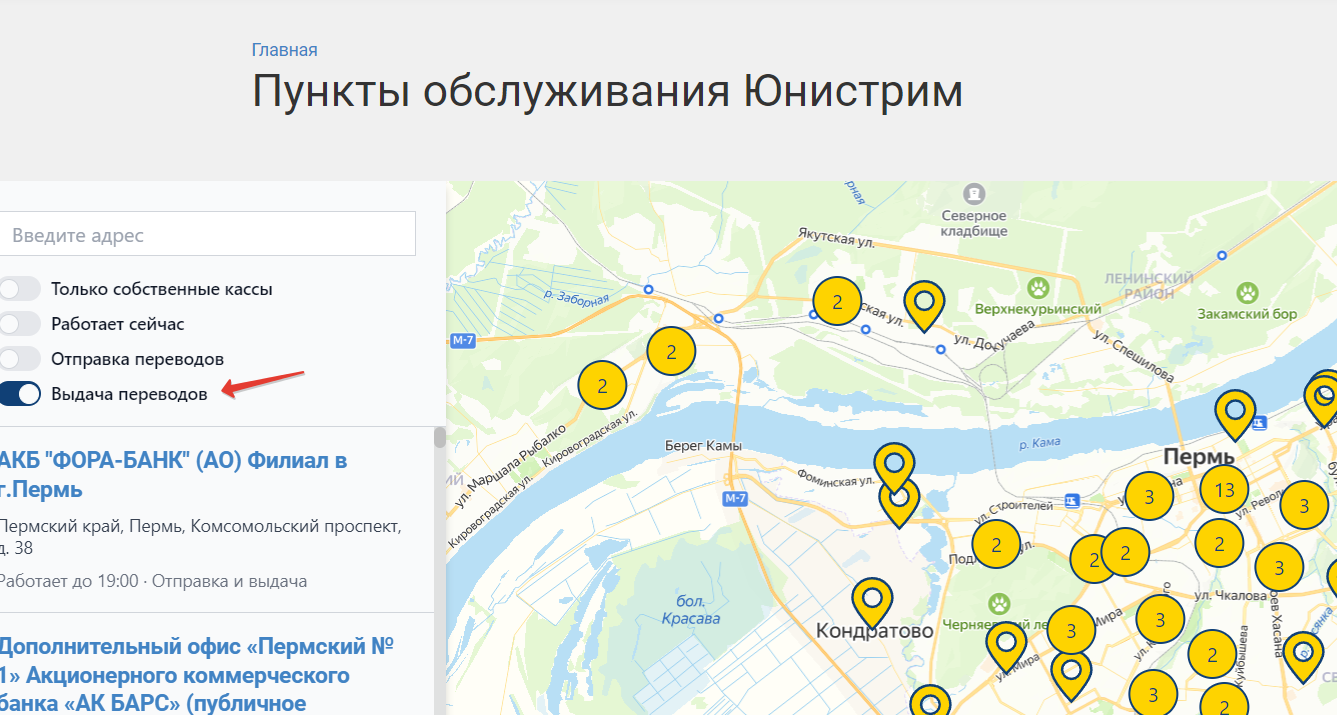Select the pin above the Пермь label
Image resolution: width=1337 pixels, height=715 pixels.
pyautogui.click(x=1235, y=414)
